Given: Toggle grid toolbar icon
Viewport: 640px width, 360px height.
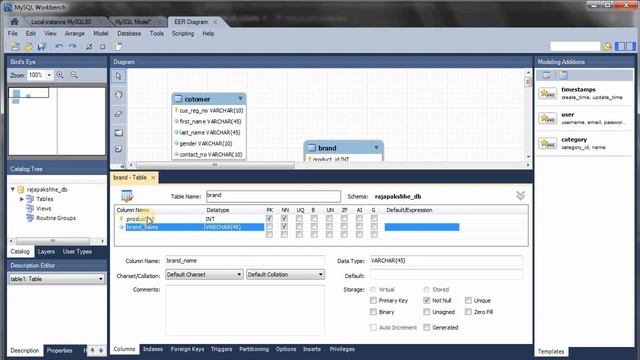Looking at the screenshot, I should [x=89, y=47].
